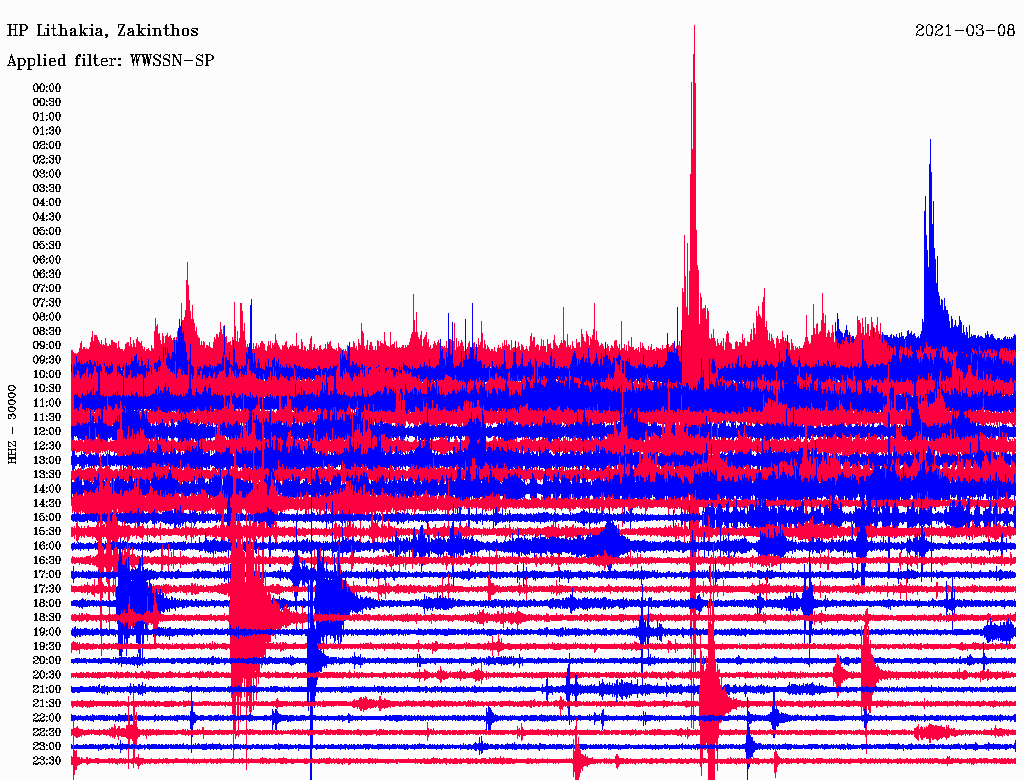Select the 00:30 time label

click(x=47, y=103)
